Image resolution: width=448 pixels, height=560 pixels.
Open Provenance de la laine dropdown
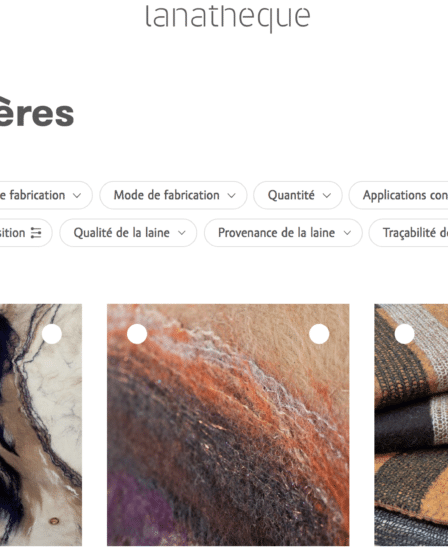(283, 233)
